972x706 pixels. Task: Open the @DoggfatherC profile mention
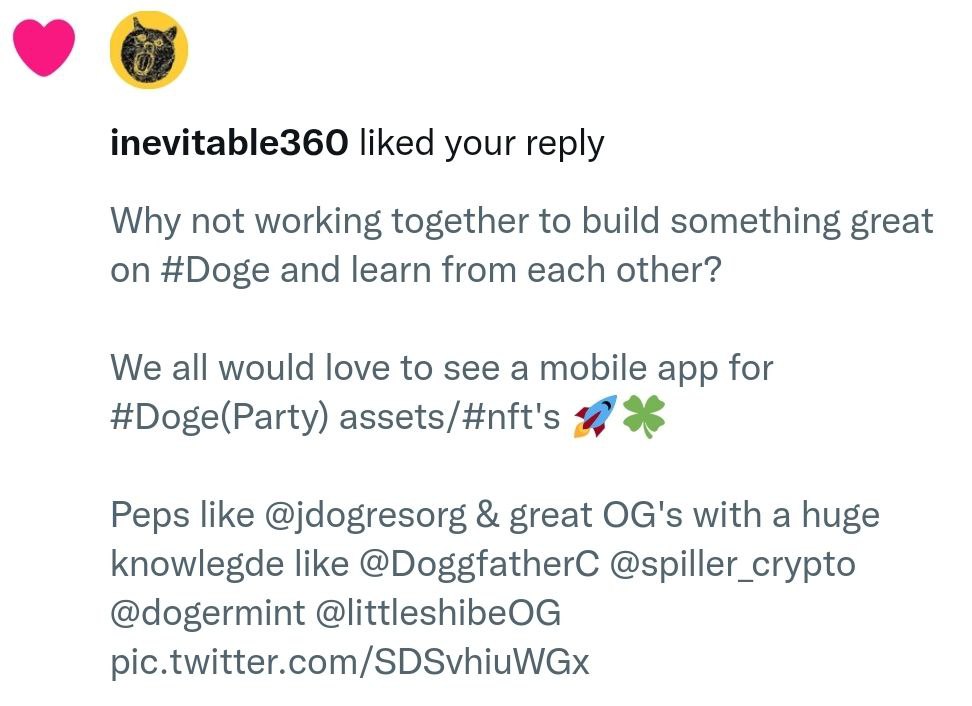(x=479, y=564)
